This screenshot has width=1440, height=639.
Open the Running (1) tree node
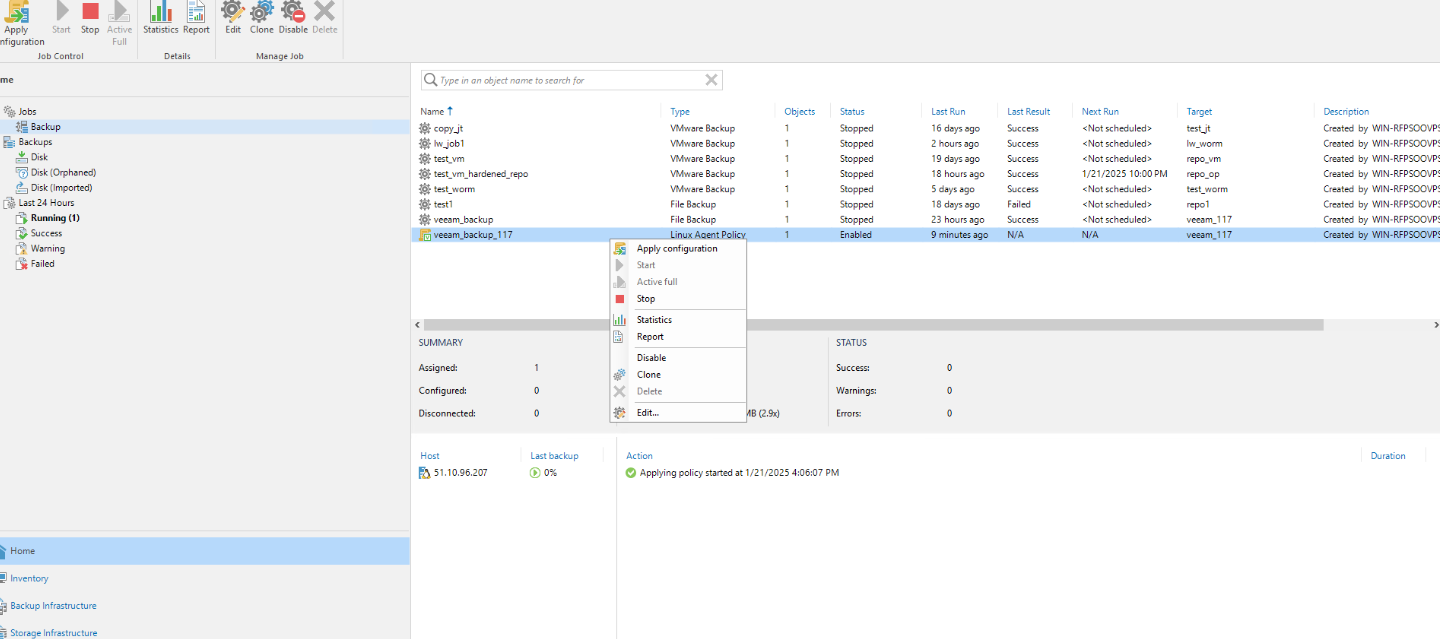pos(55,218)
